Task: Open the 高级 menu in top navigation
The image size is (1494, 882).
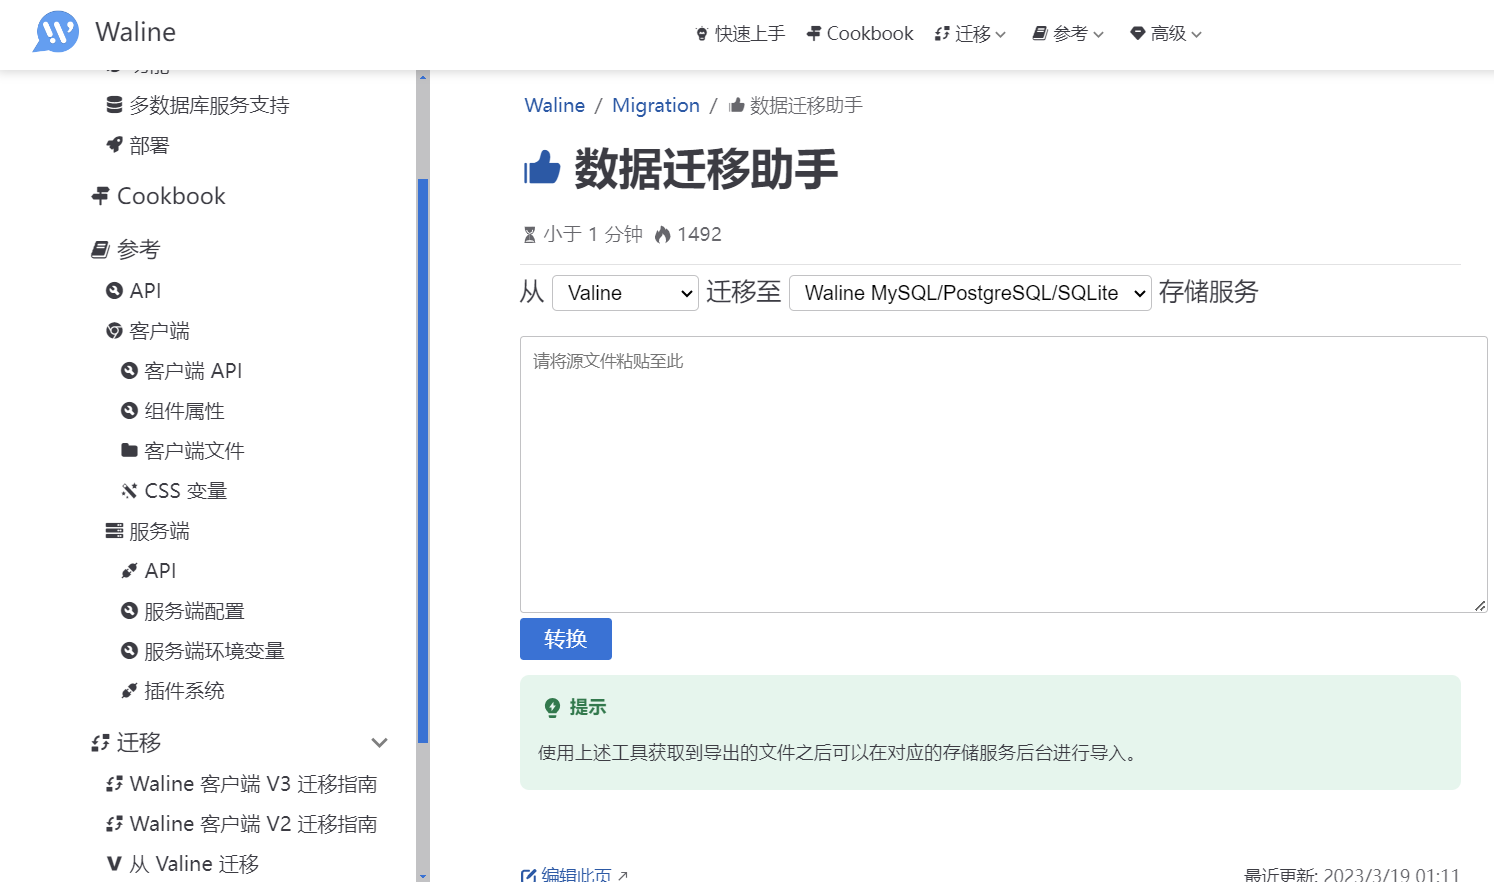Action: pos(1166,34)
